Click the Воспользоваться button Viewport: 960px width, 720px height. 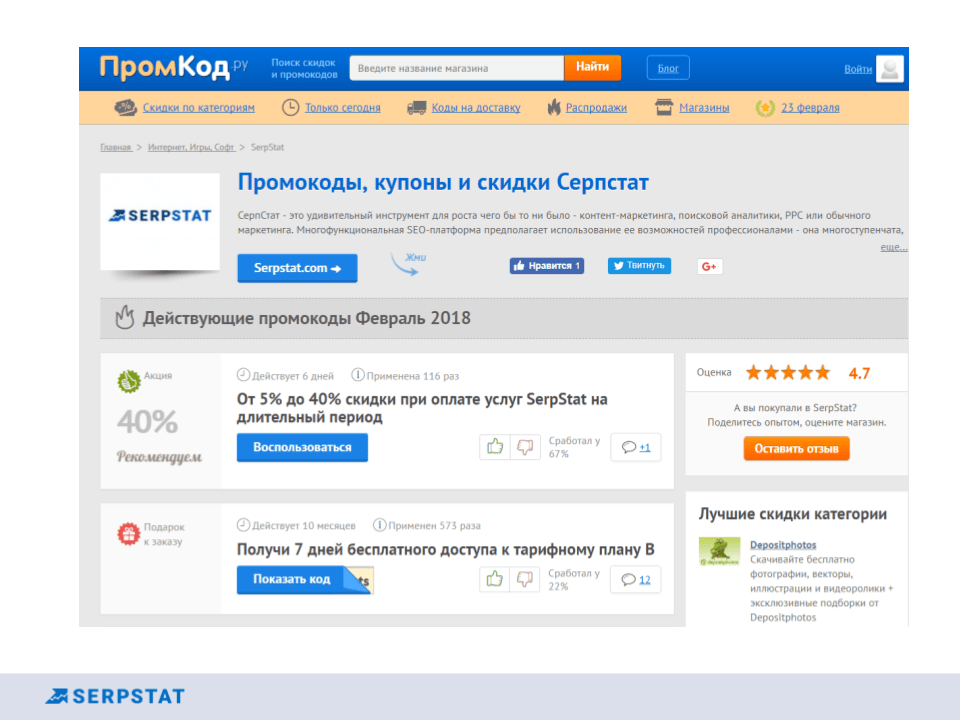pos(302,448)
